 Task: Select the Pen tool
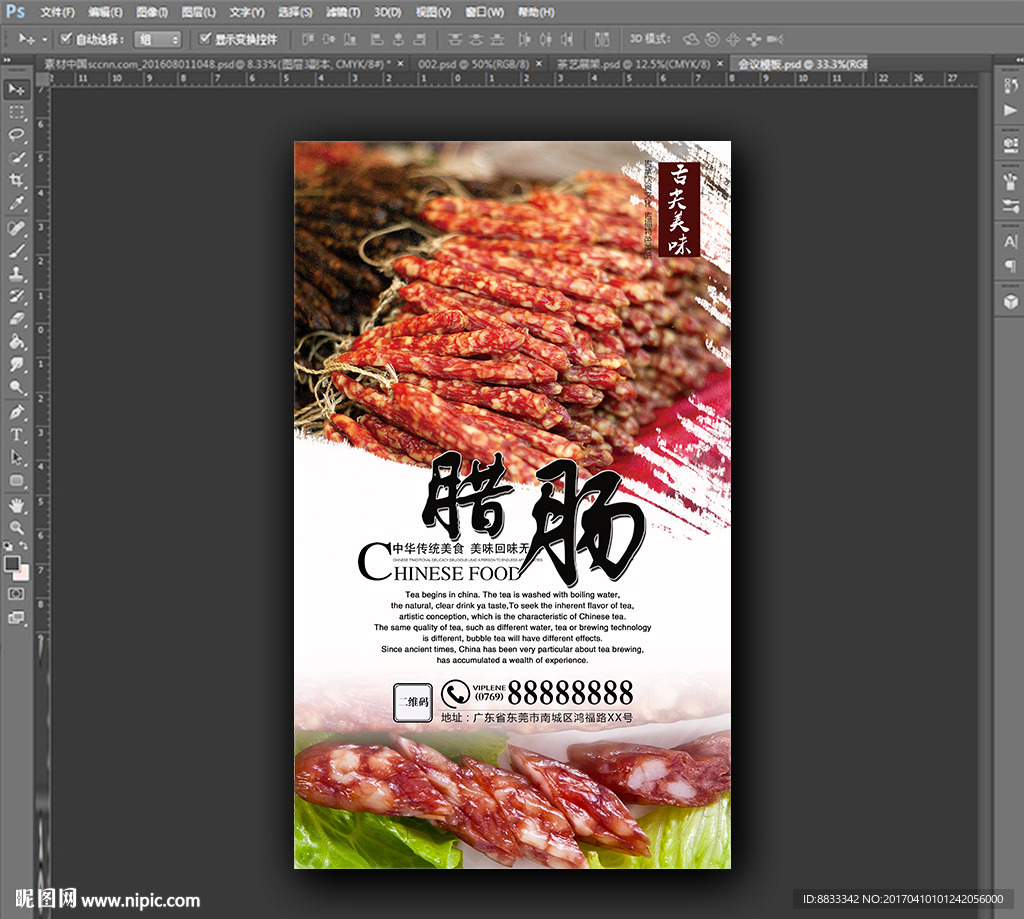click(x=16, y=412)
